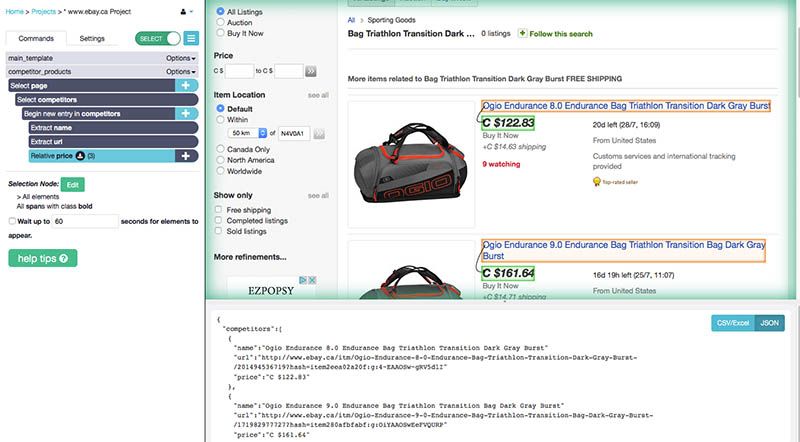Click the maximum price input field

point(289,71)
